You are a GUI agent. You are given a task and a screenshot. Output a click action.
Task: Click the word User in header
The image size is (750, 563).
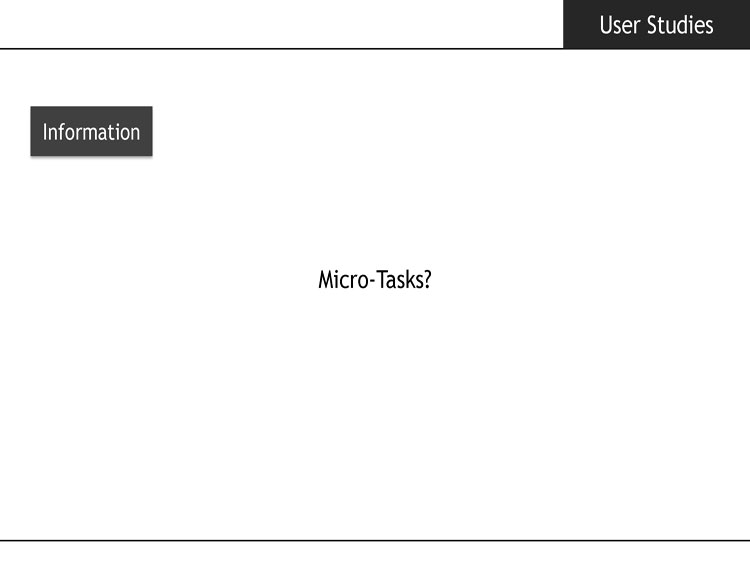[x=620, y=24]
